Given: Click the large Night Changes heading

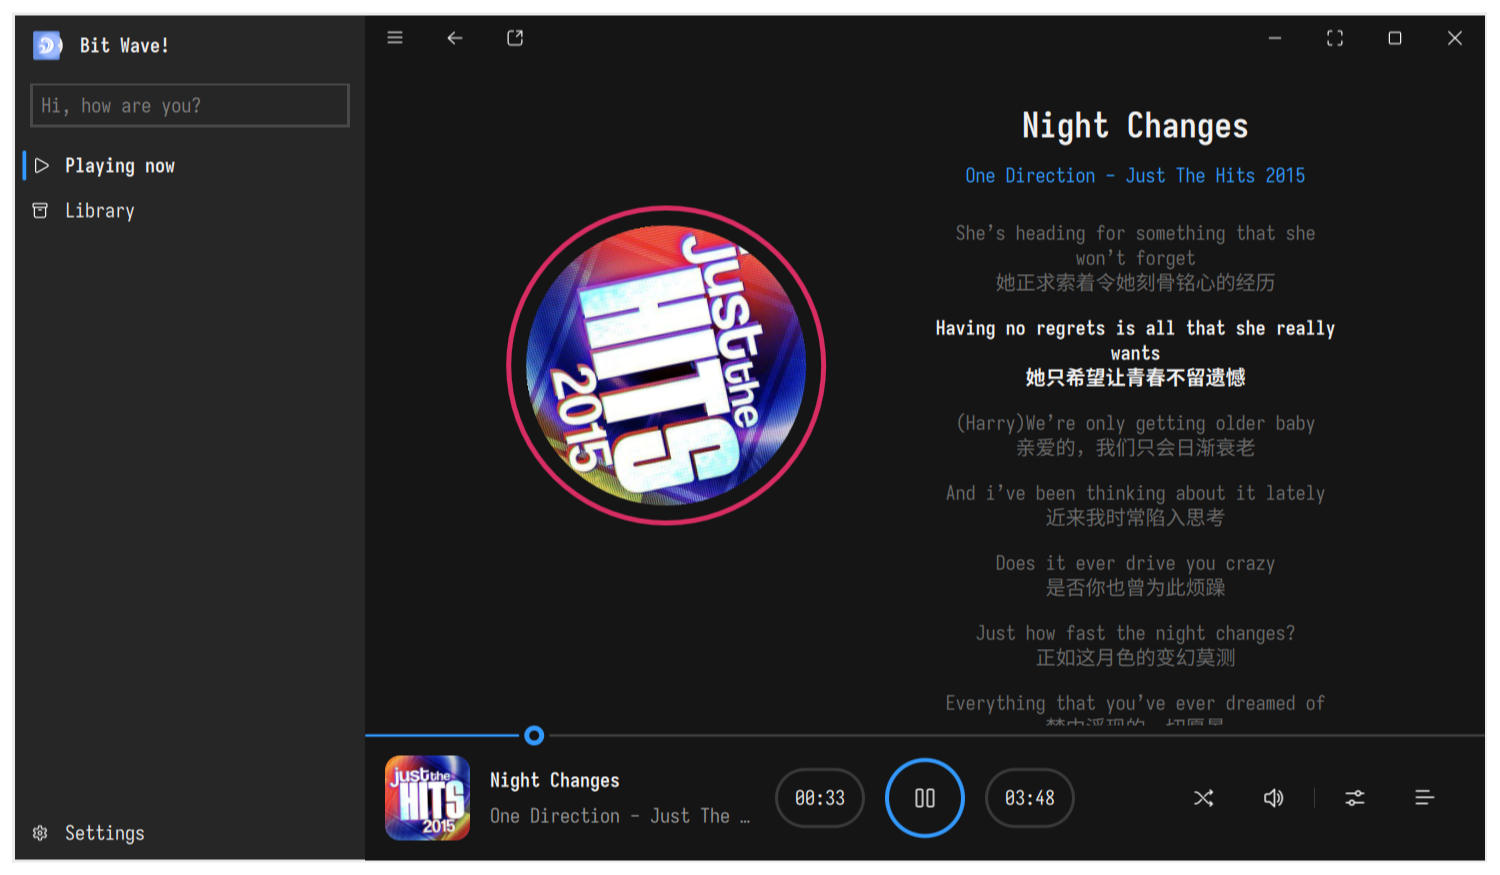Looking at the screenshot, I should point(1135,126).
